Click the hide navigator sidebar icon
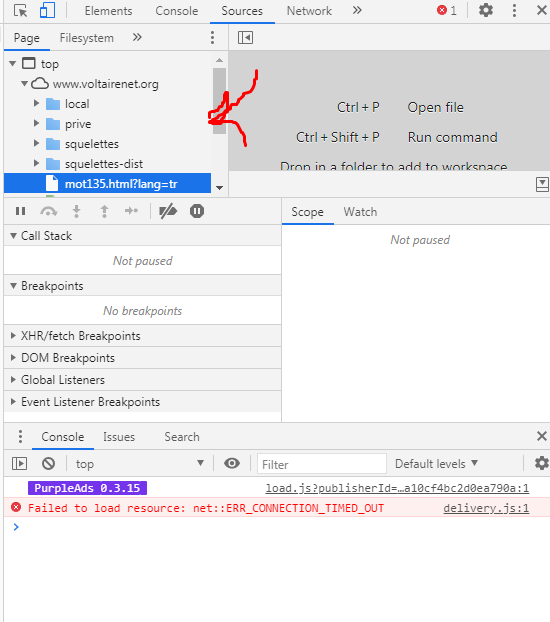The height and width of the screenshot is (622, 550). pos(245,38)
